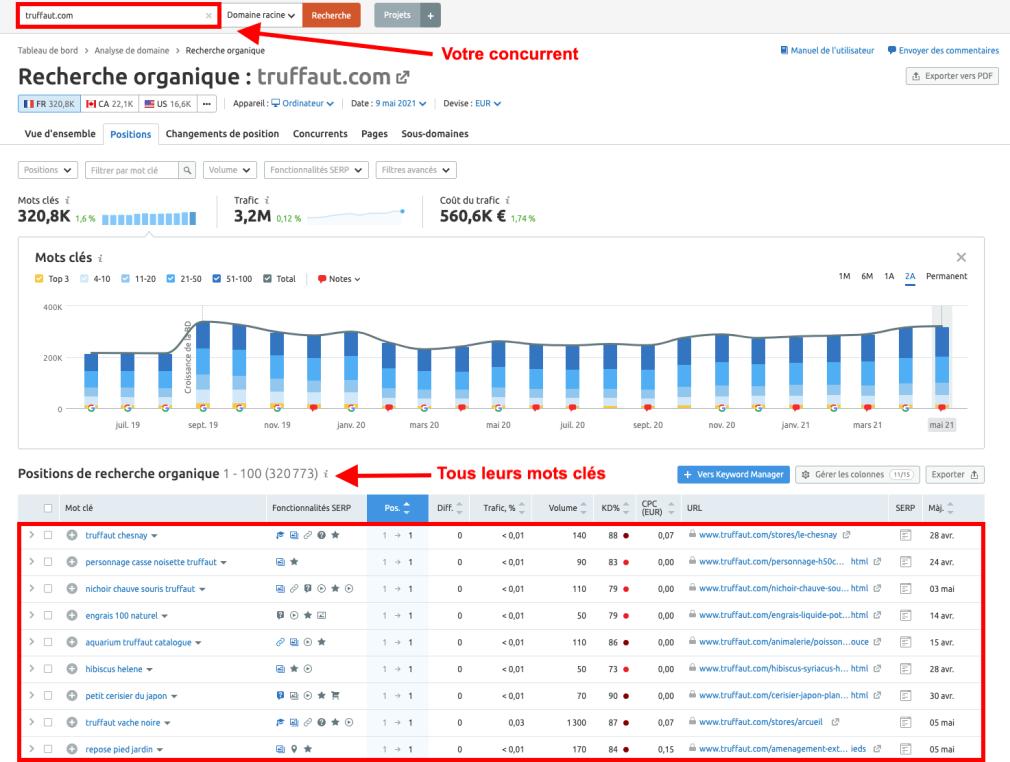
Task: Show info icon beside Positions de recherche organique
Action: (326, 474)
